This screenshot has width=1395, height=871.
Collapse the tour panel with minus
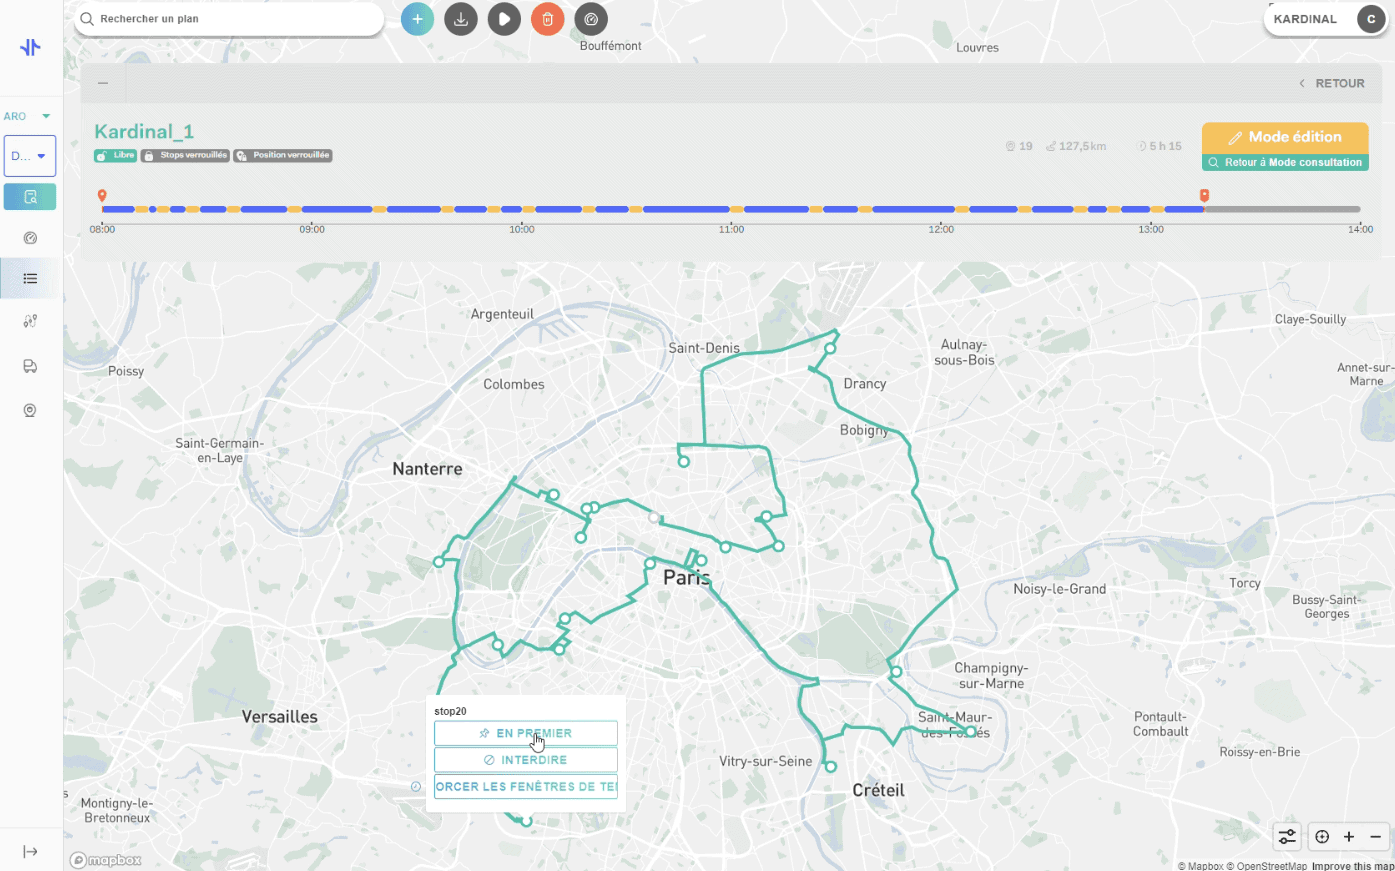point(103,83)
